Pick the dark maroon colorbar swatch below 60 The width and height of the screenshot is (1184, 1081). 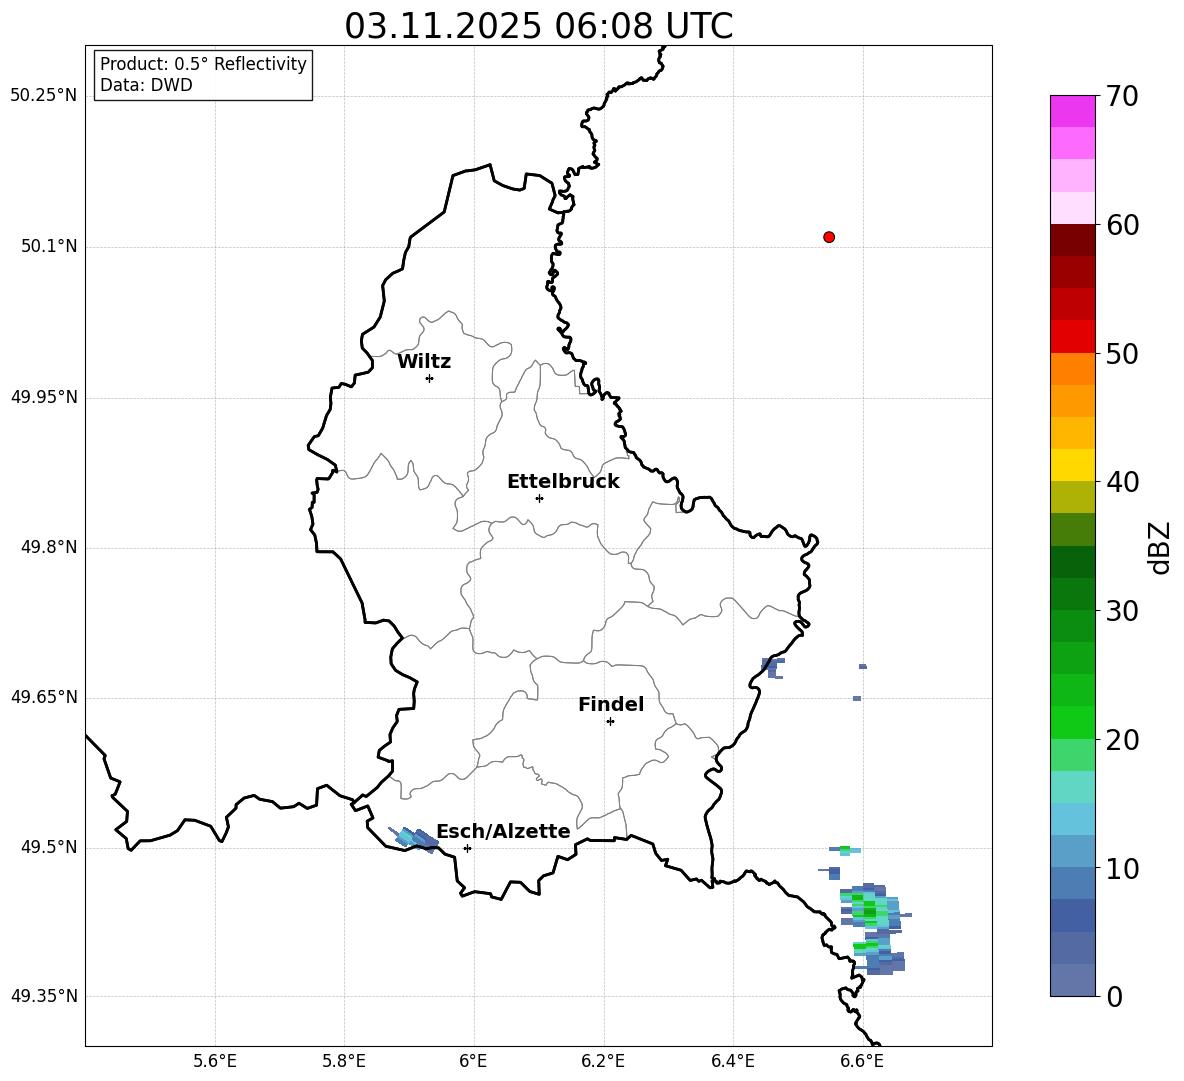1072,240
